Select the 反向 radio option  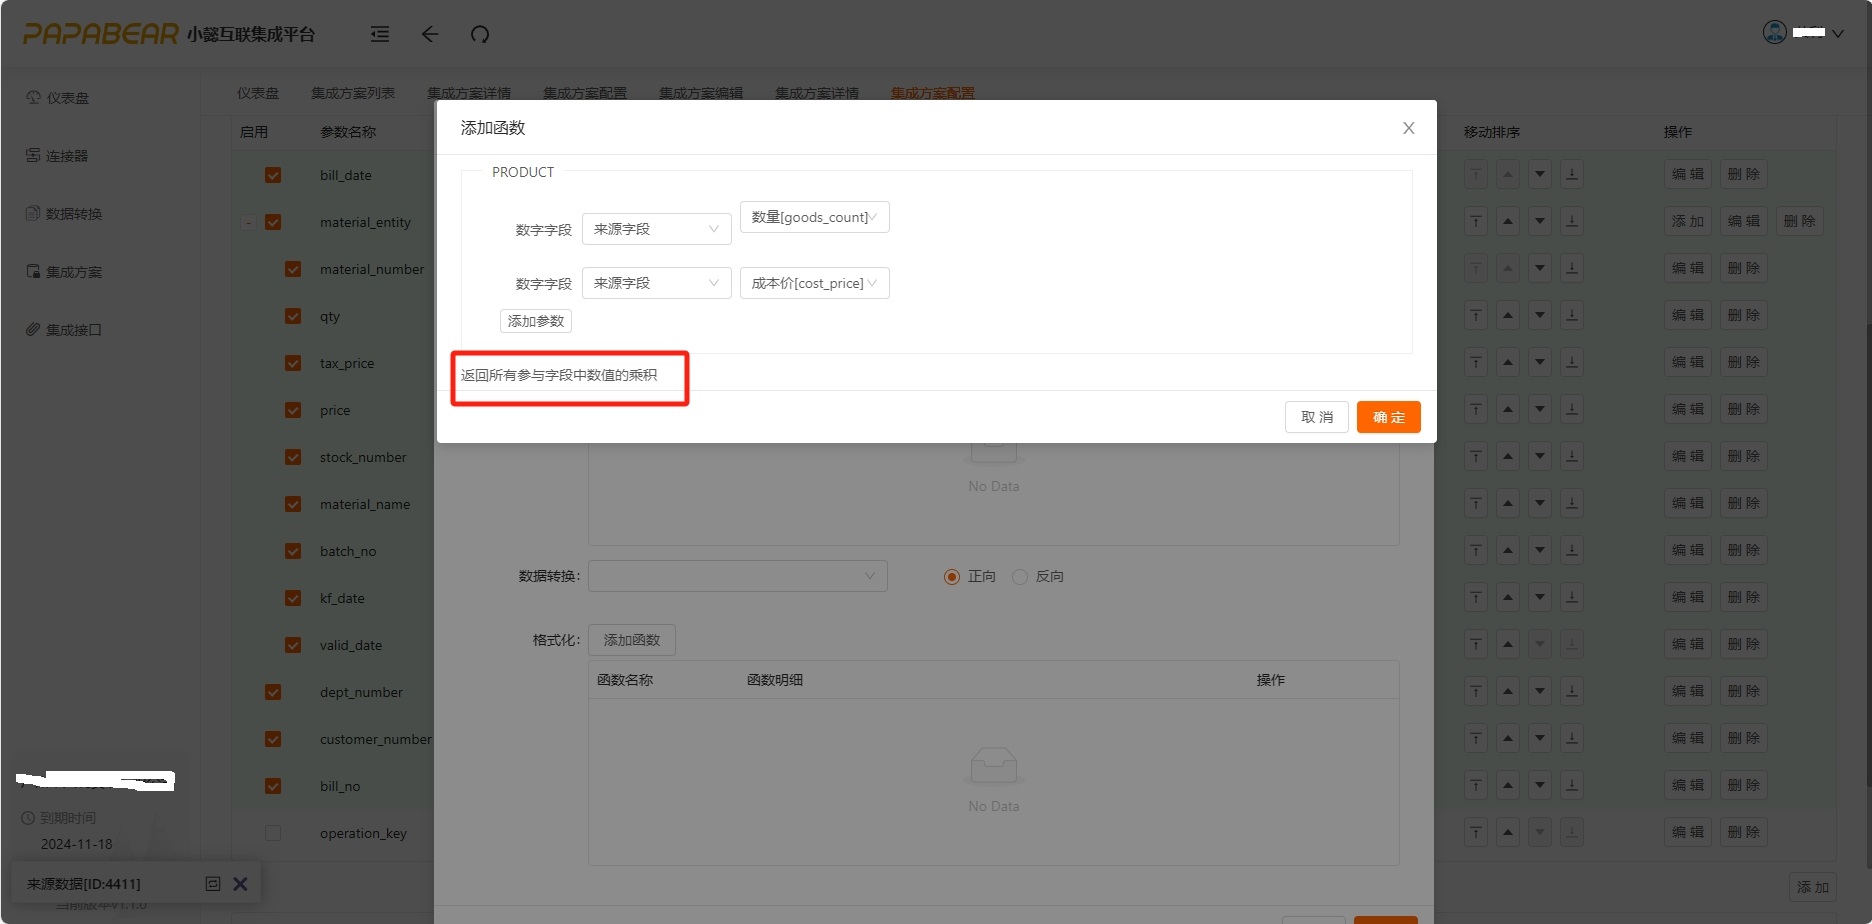tap(1020, 577)
